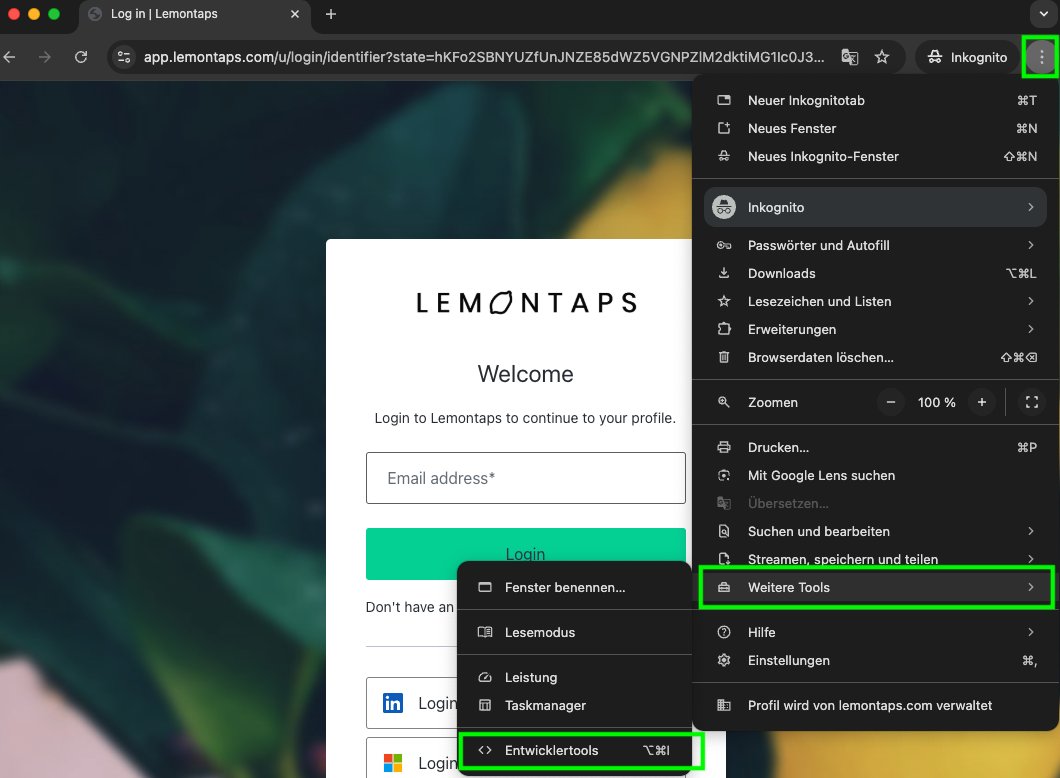Choose Browserdaten löschen… entry
This screenshot has height=778, width=1060.
point(875,358)
